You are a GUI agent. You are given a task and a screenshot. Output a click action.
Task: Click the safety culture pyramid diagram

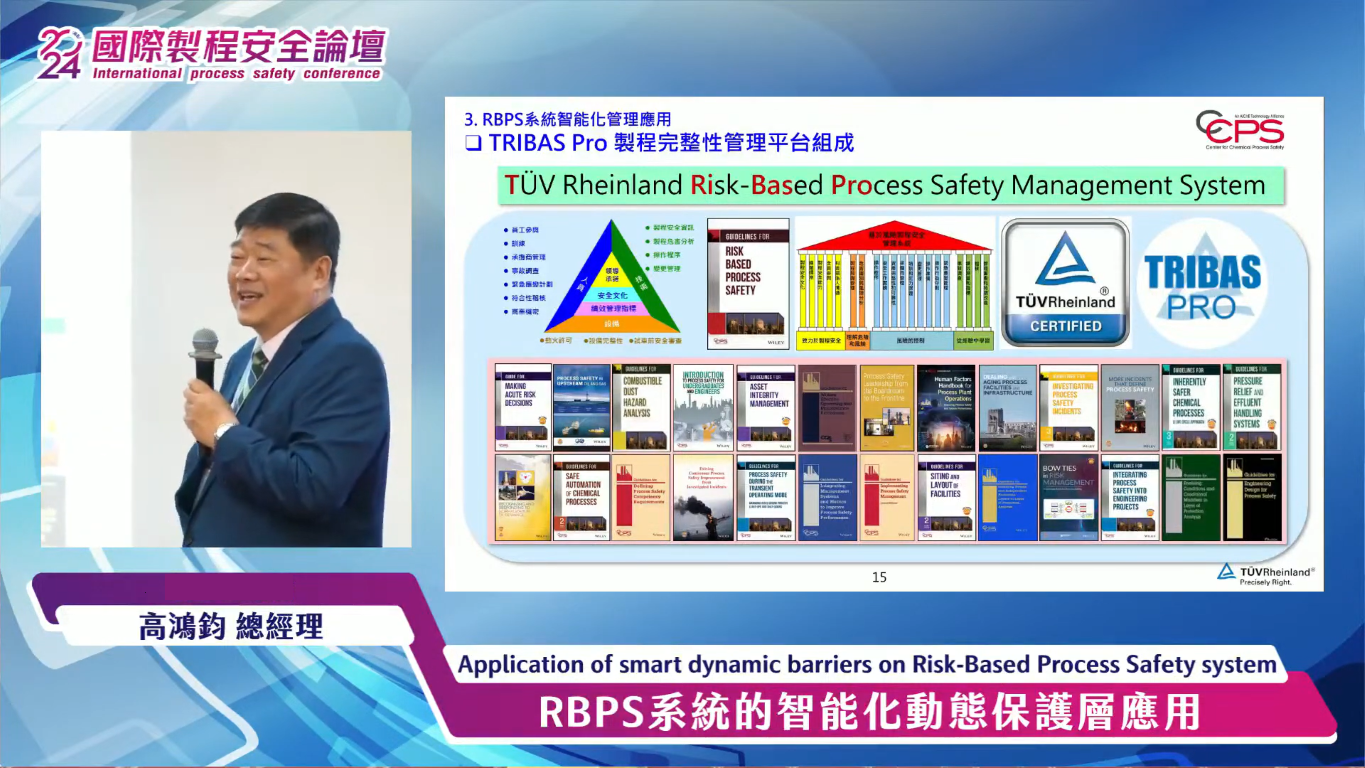click(612, 276)
